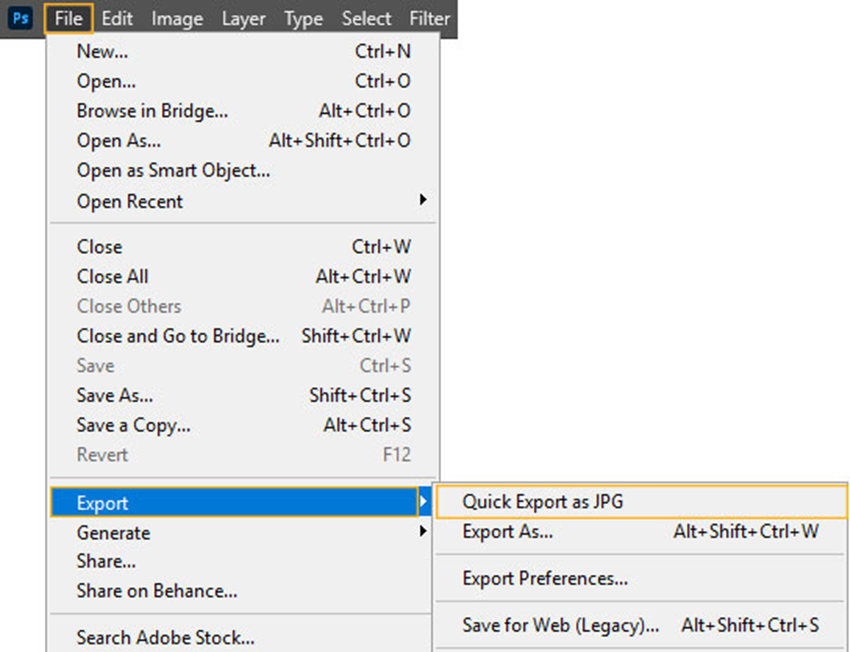Choose New... from the File menu
The image size is (850, 652).
[x=102, y=51]
